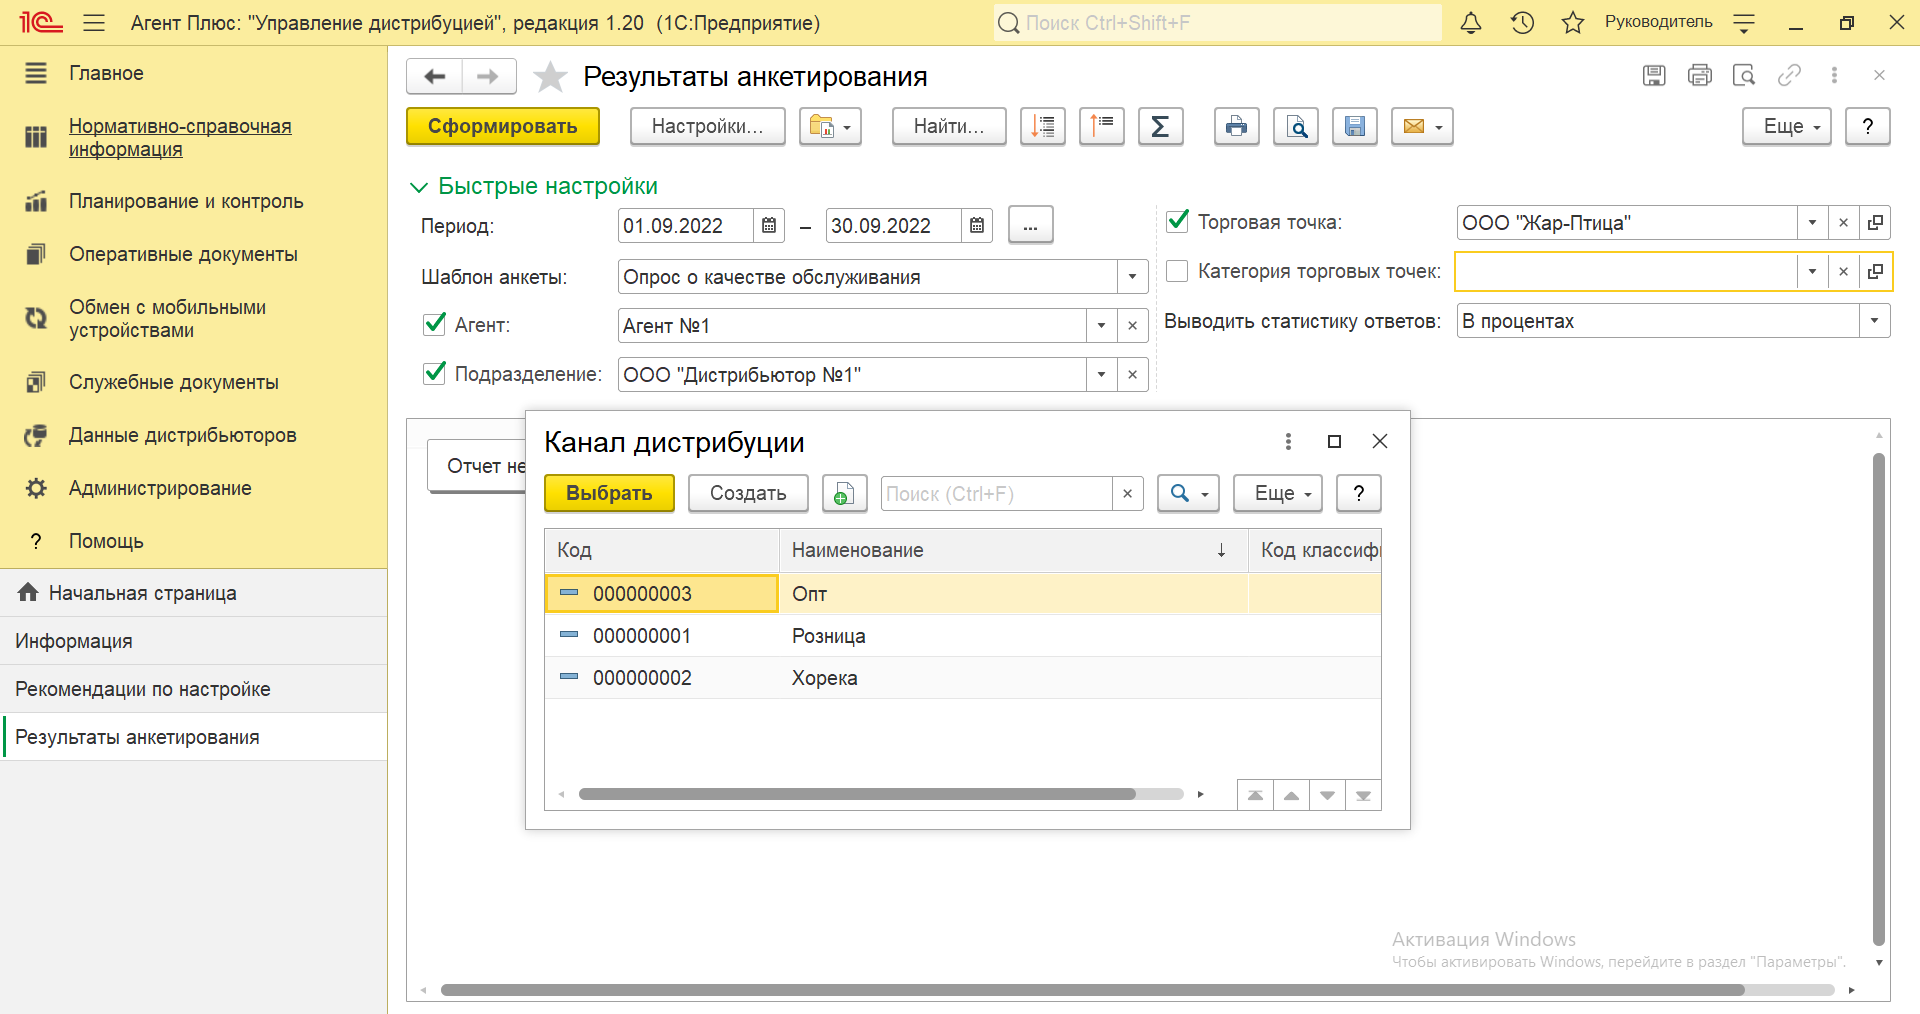Open start date calendar picker
This screenshot has height=1014, width=1920.
pyautogui.click(x=768, y=226)
